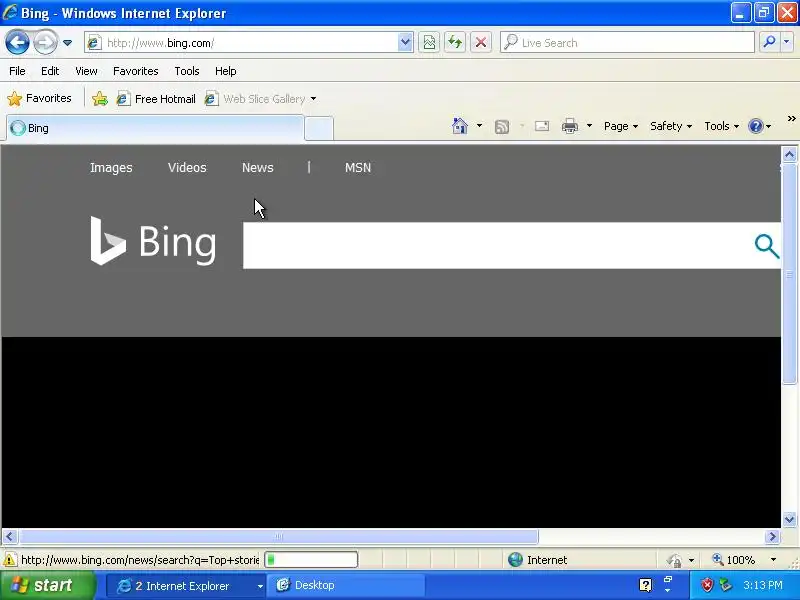
Task: Open Bing Videos link
Action: [187, 167]
